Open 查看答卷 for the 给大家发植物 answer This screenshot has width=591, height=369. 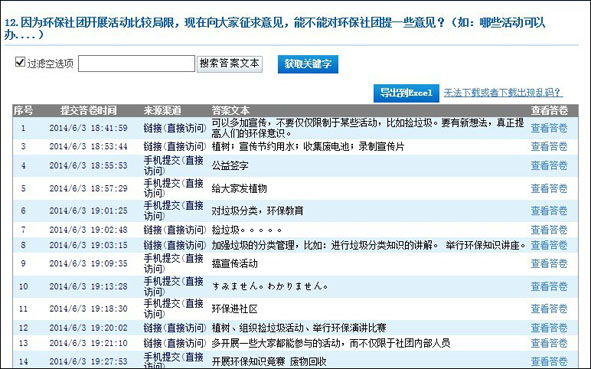(549, 188)
